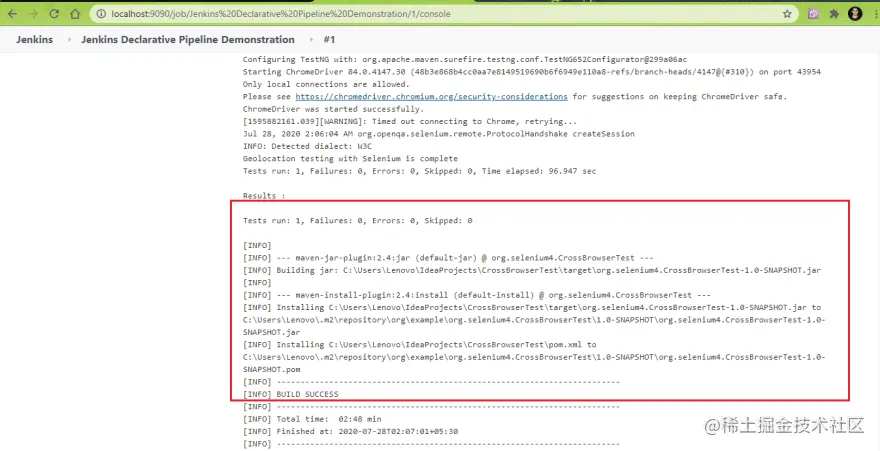Click the ProtocolHandshake createSession log line

[x=439, y=134]
